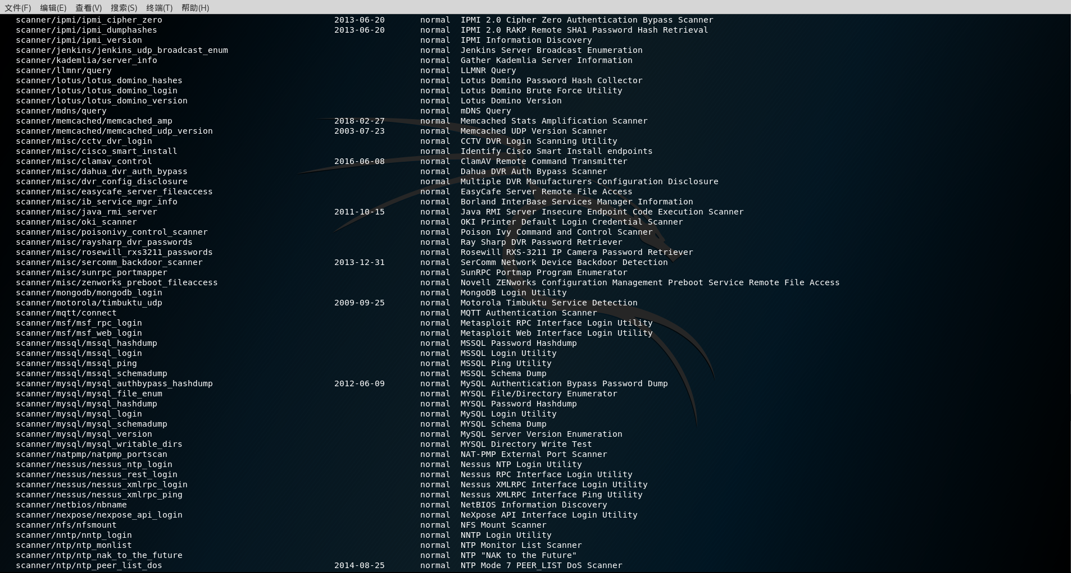Click SunRPC Portmap Program Enumerator text
The image size is (1071, 573).
[x=544, y=272]
